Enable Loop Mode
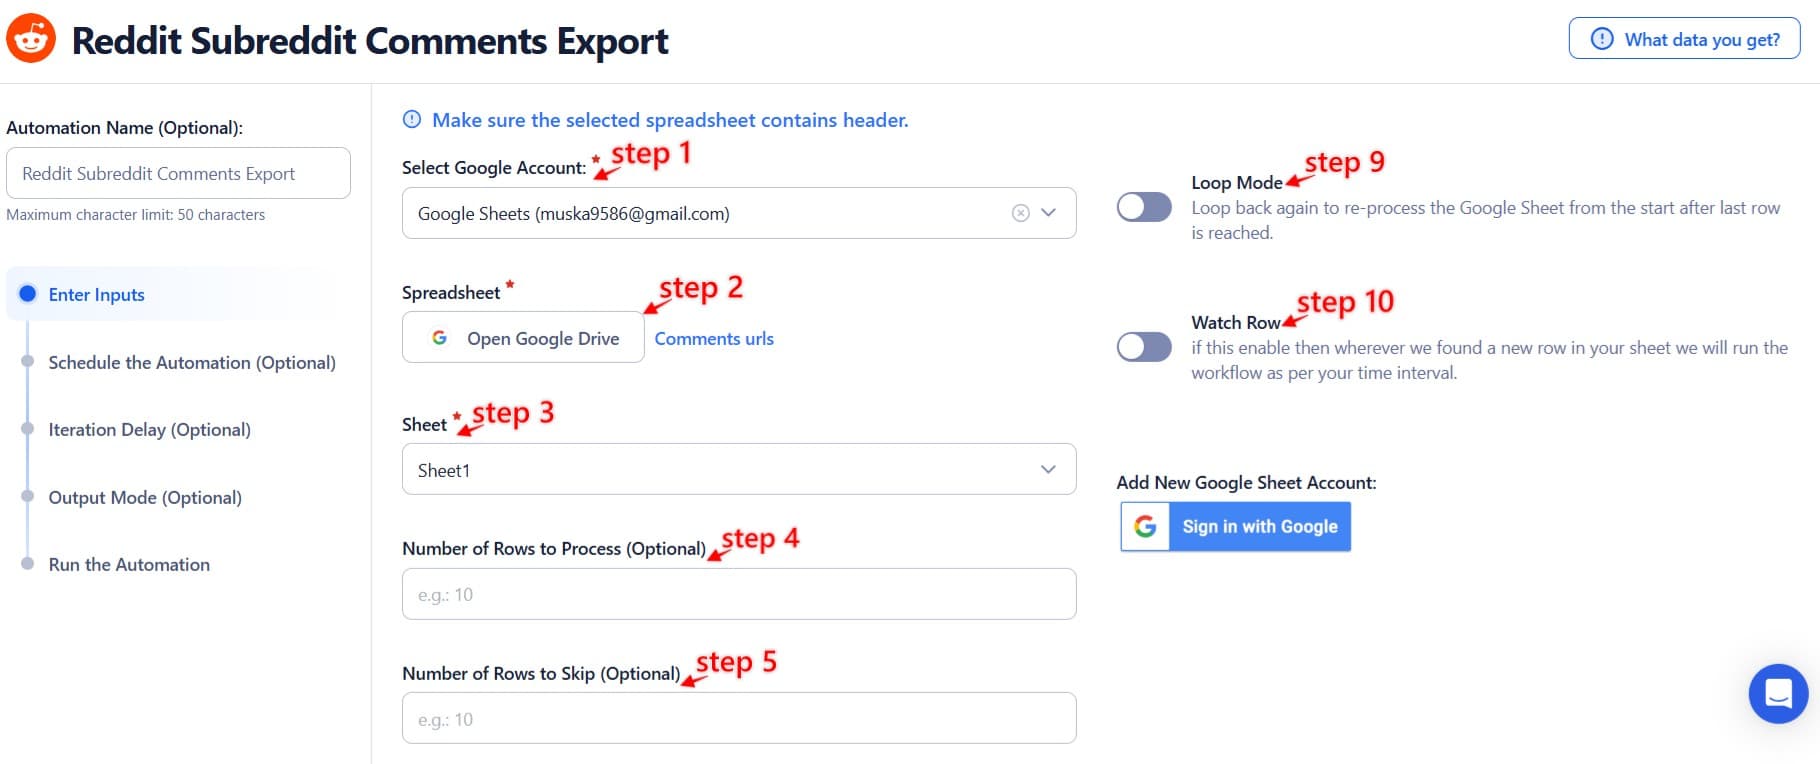The image size is (1820, 764). tap(1144, 207)
